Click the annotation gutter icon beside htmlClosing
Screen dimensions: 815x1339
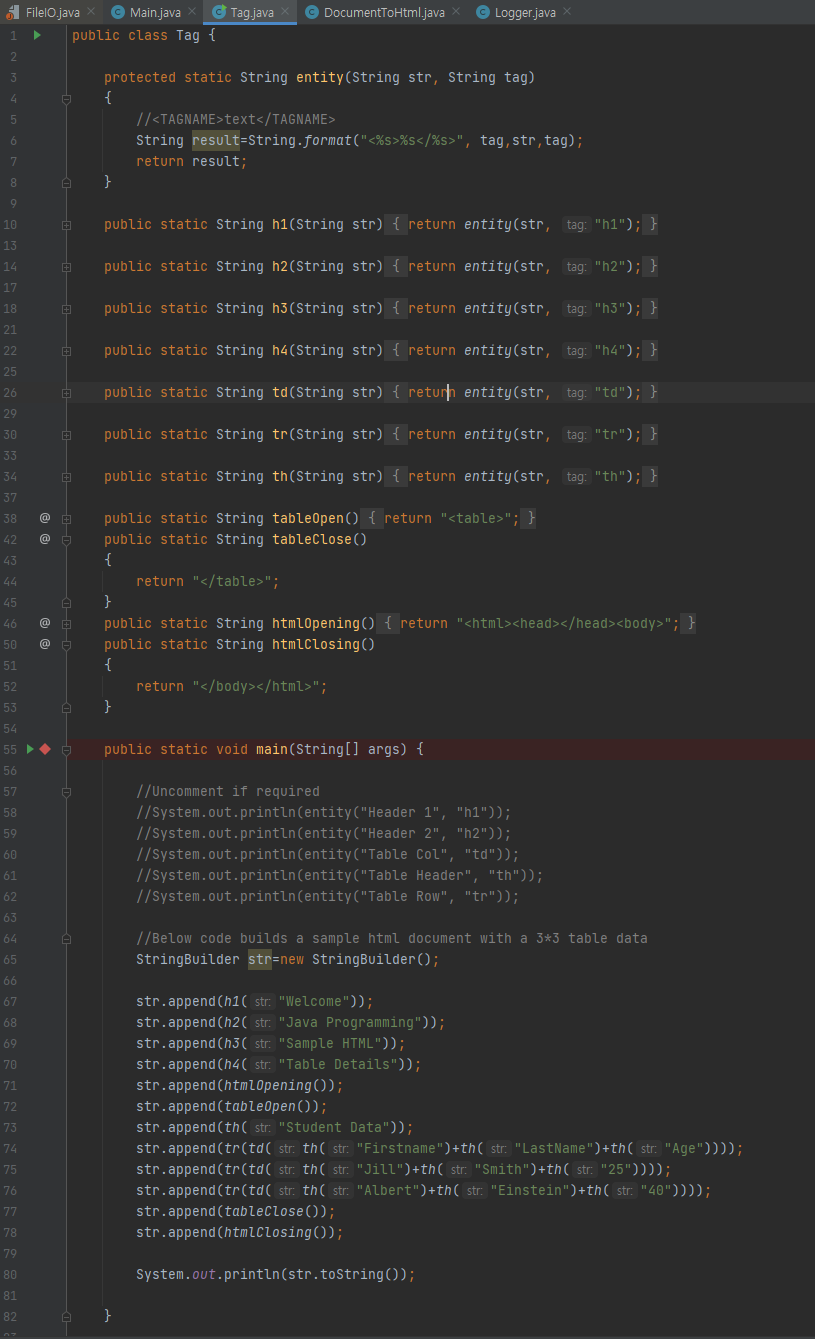tap(42, 643)
